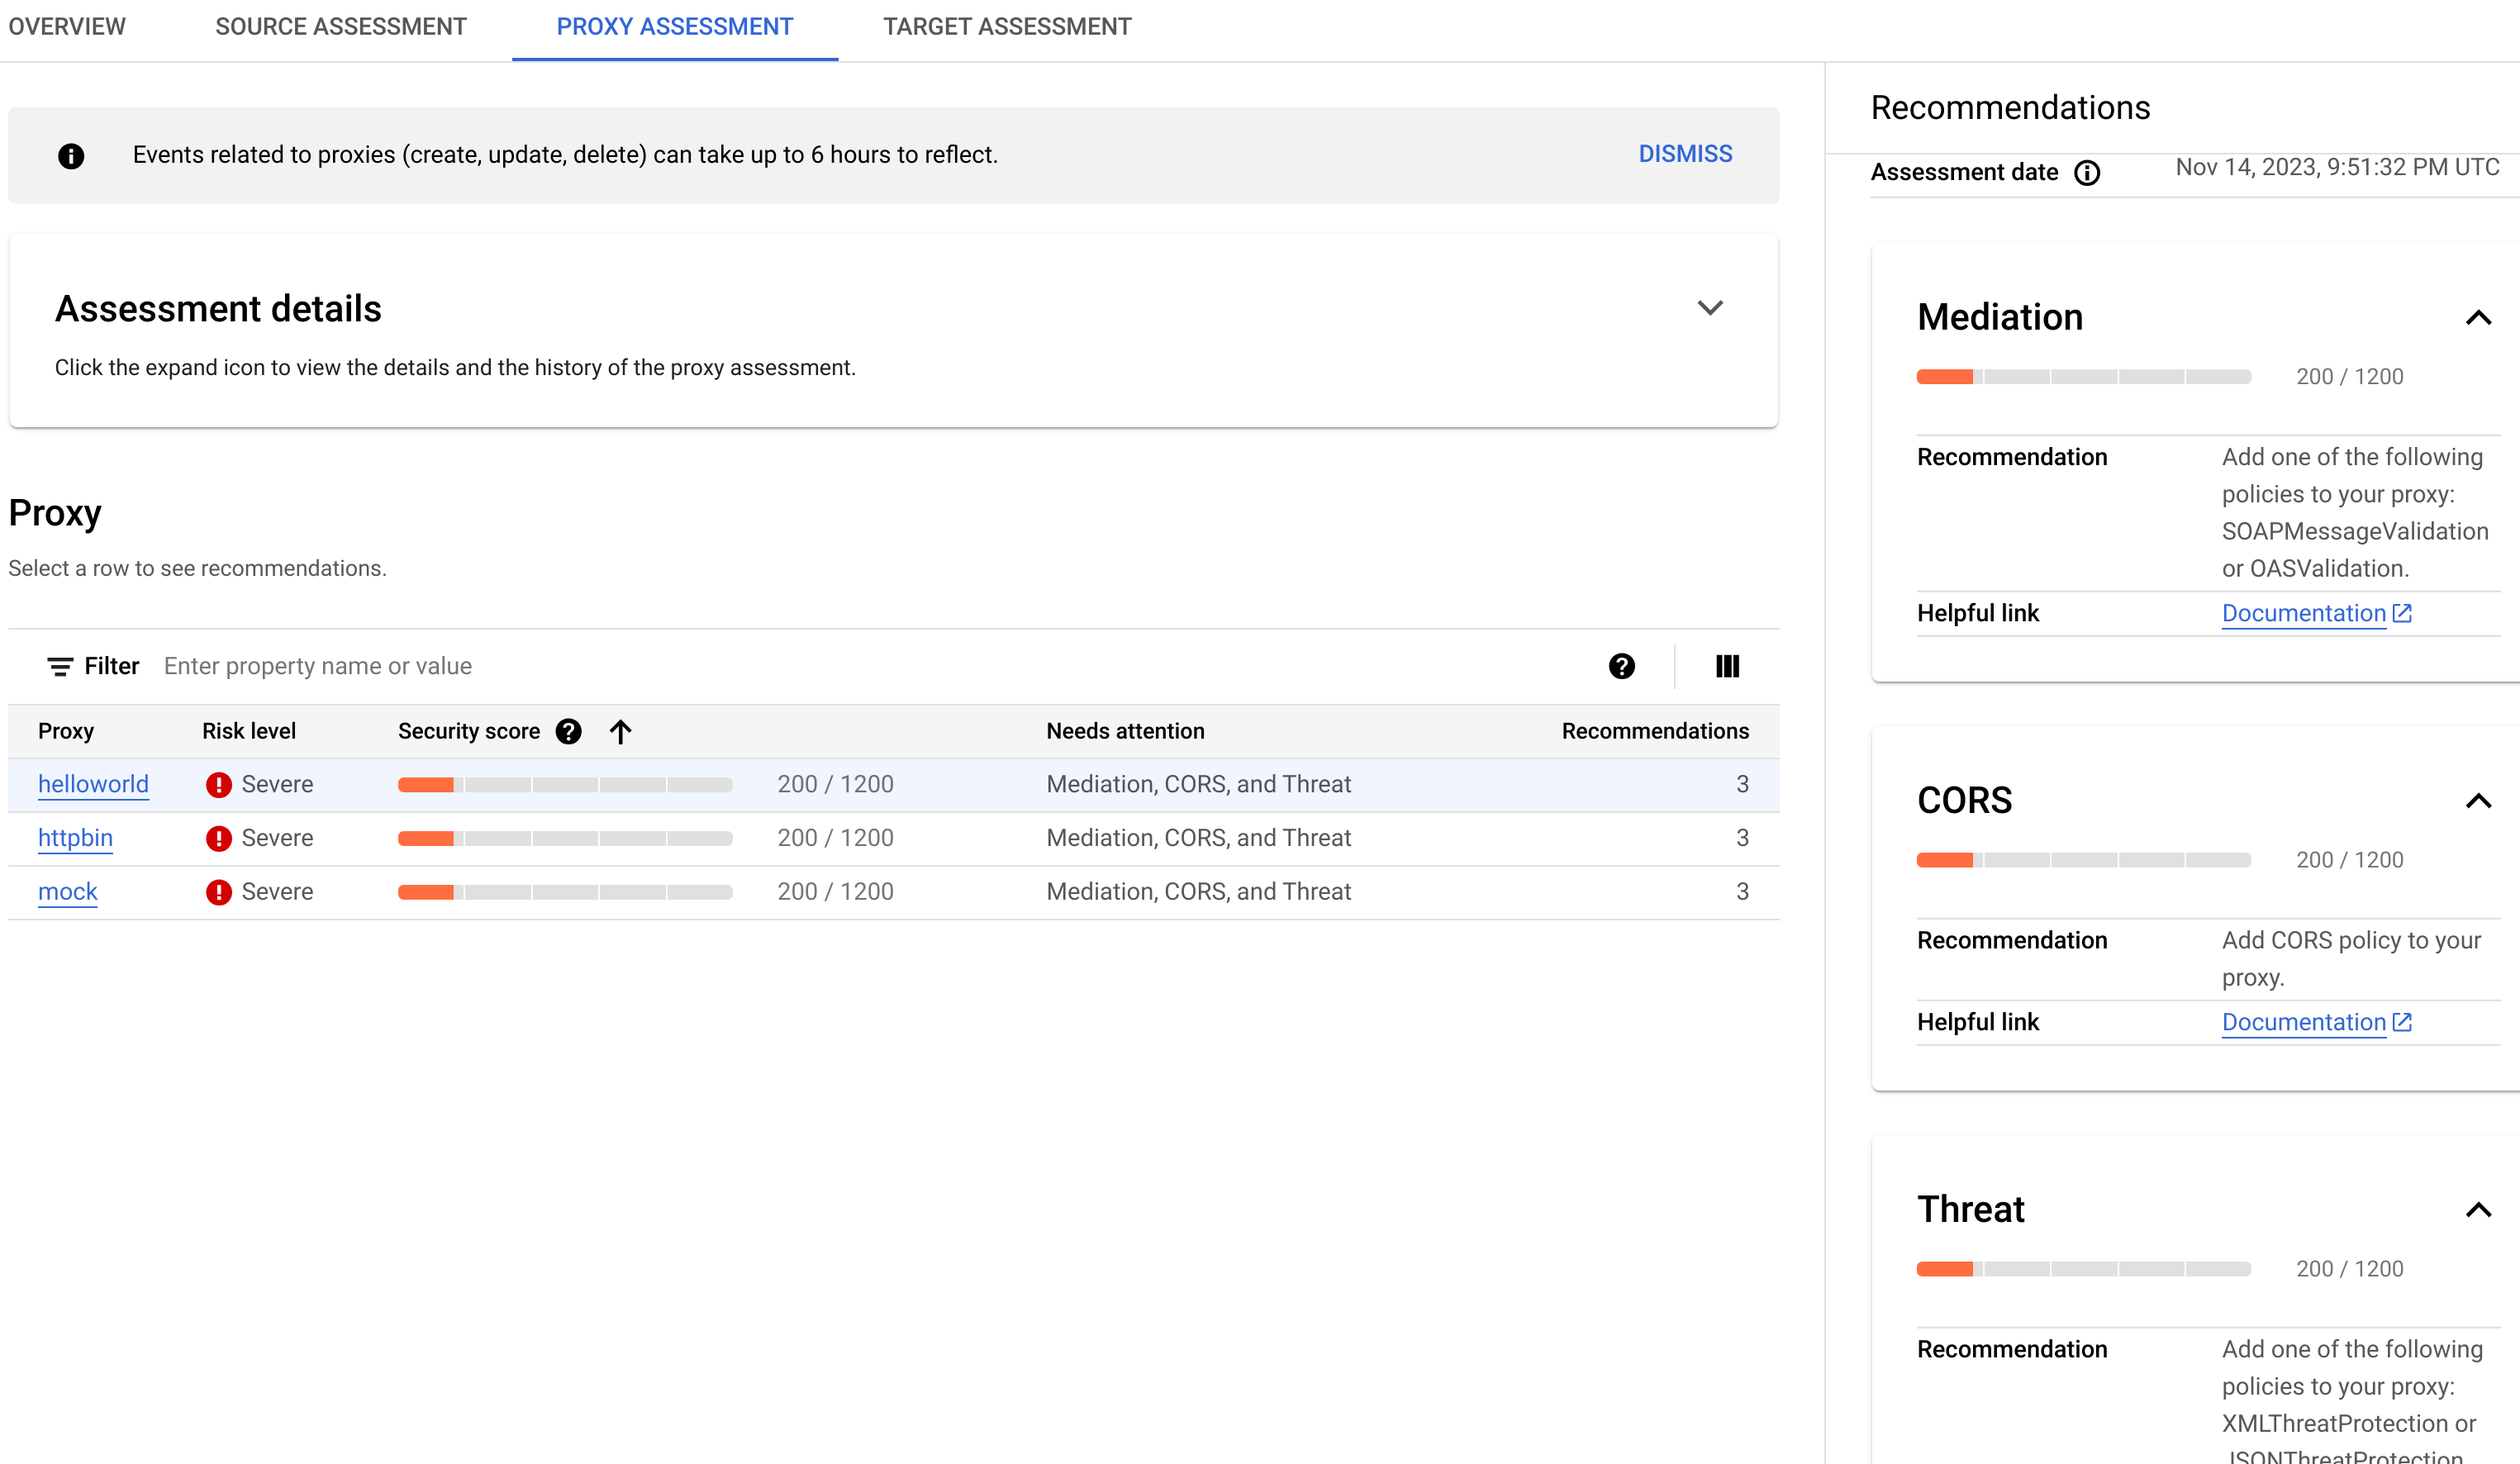This screenshot has width=2520, height=1464.
Task: Click the info icon in the banner message
Action: [x=71, y=155]
